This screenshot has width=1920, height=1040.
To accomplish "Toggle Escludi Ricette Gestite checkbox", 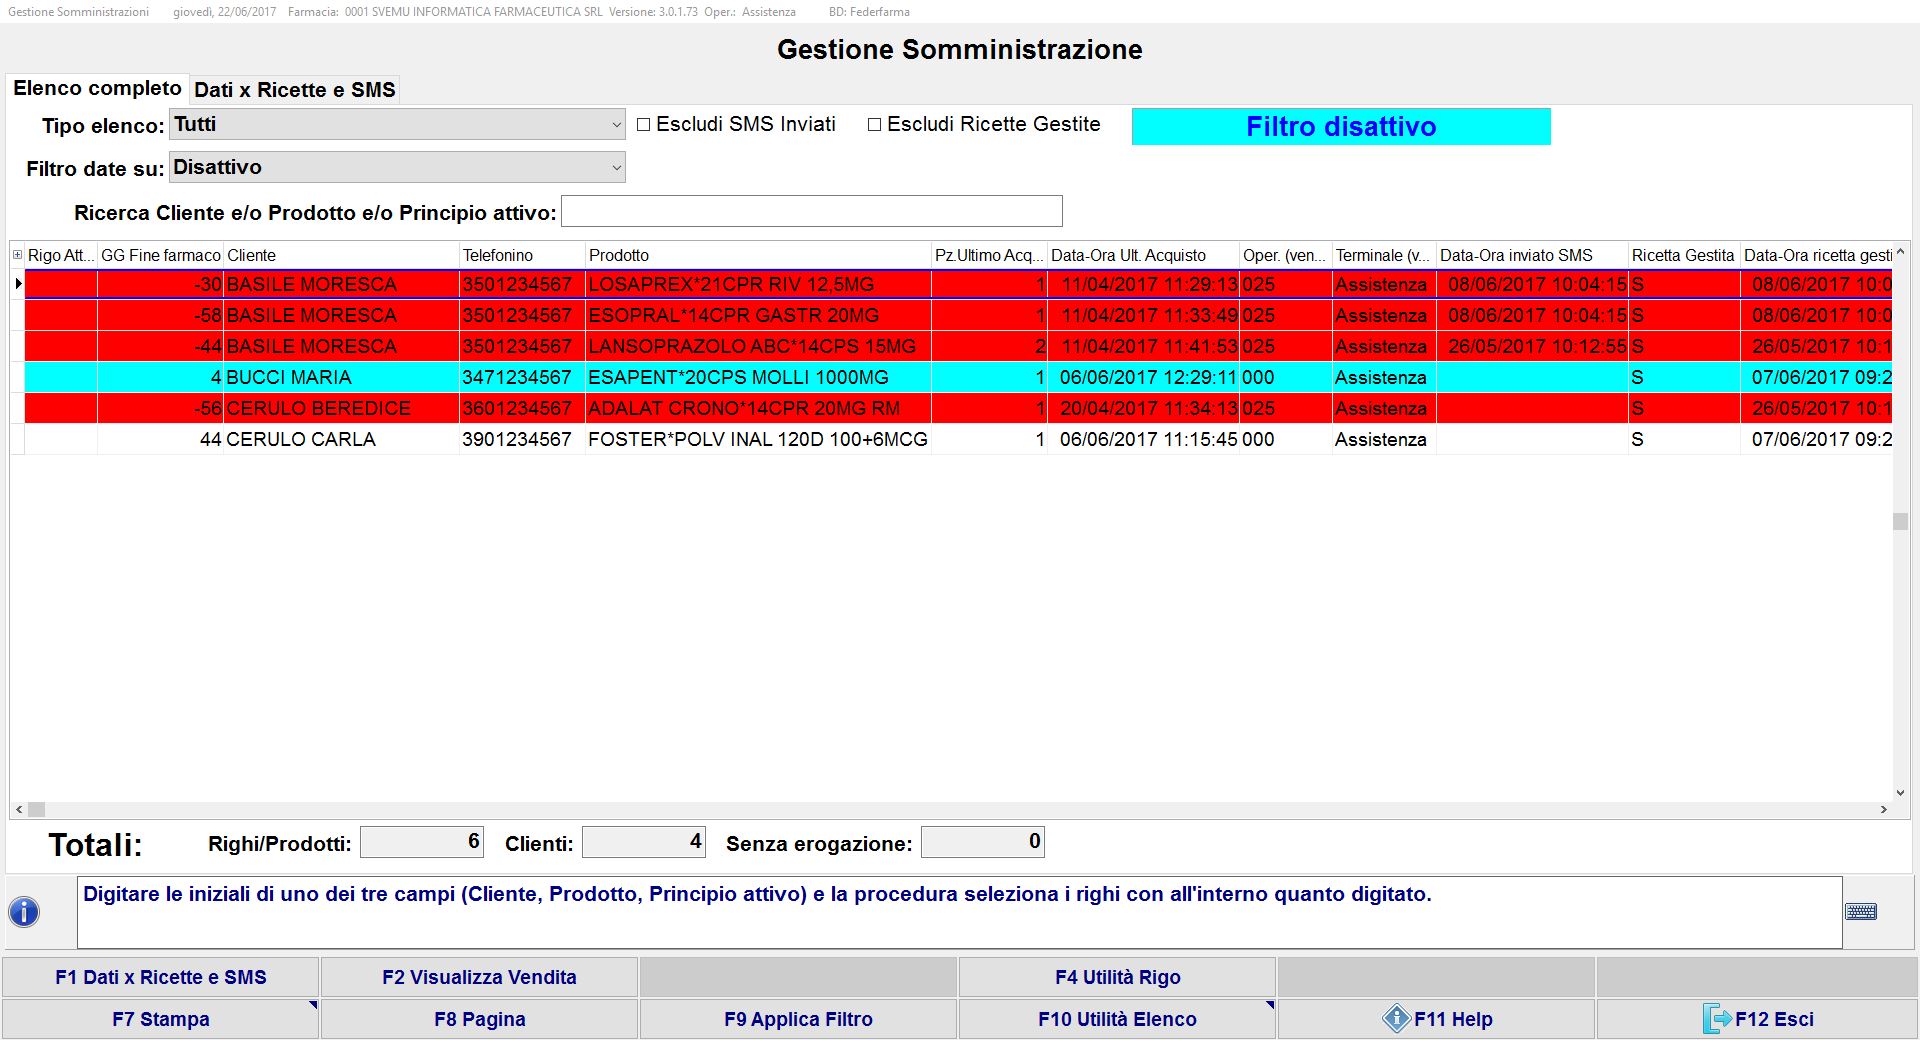I will [874, 125].
